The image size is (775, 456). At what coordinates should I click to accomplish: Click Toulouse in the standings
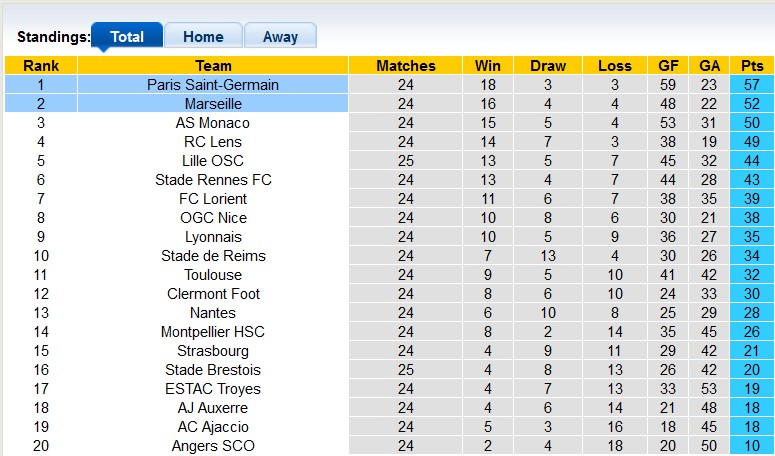point(213,275)
